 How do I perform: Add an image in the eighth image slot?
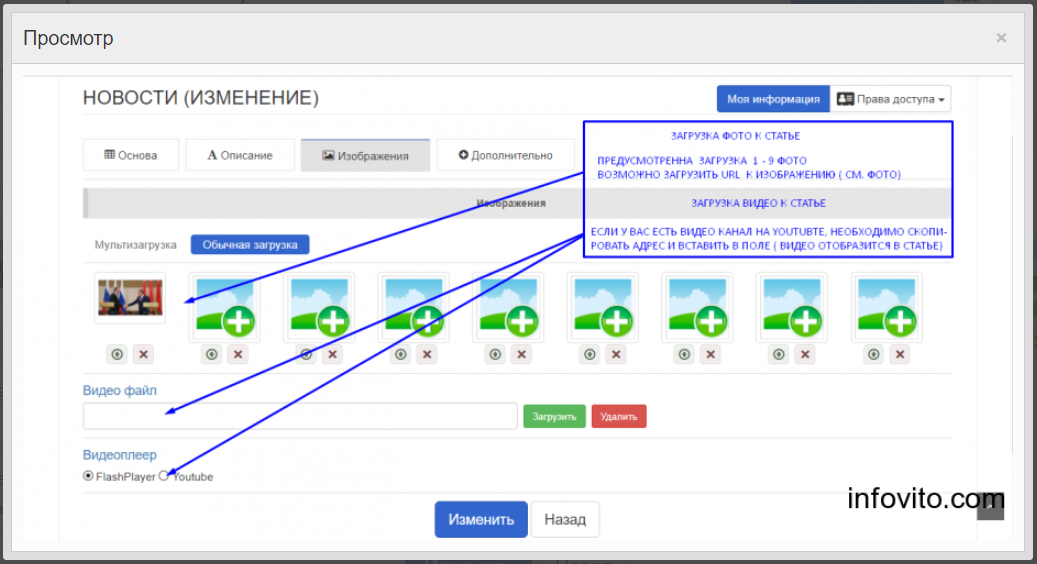pyautogui.click(x=792, y=307)
